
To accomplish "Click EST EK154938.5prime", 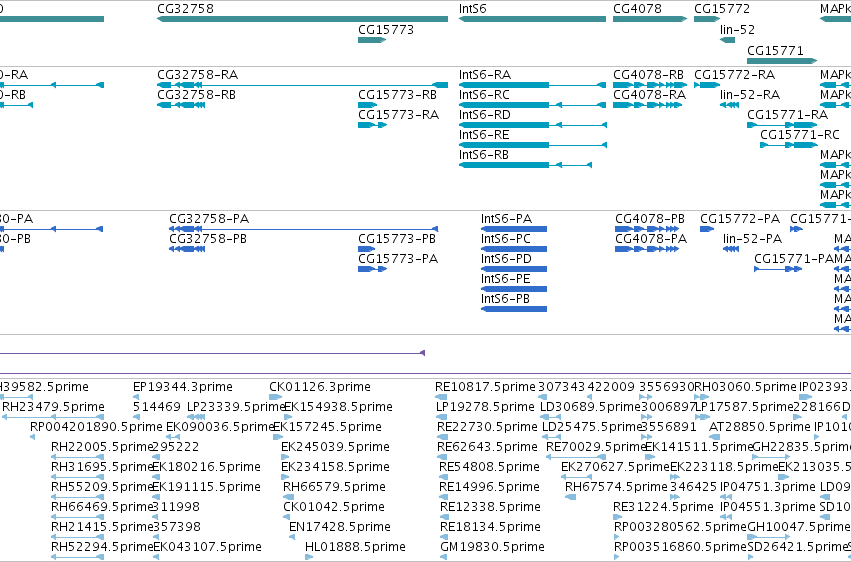I will pyautogui.click(x=338, y=407).
